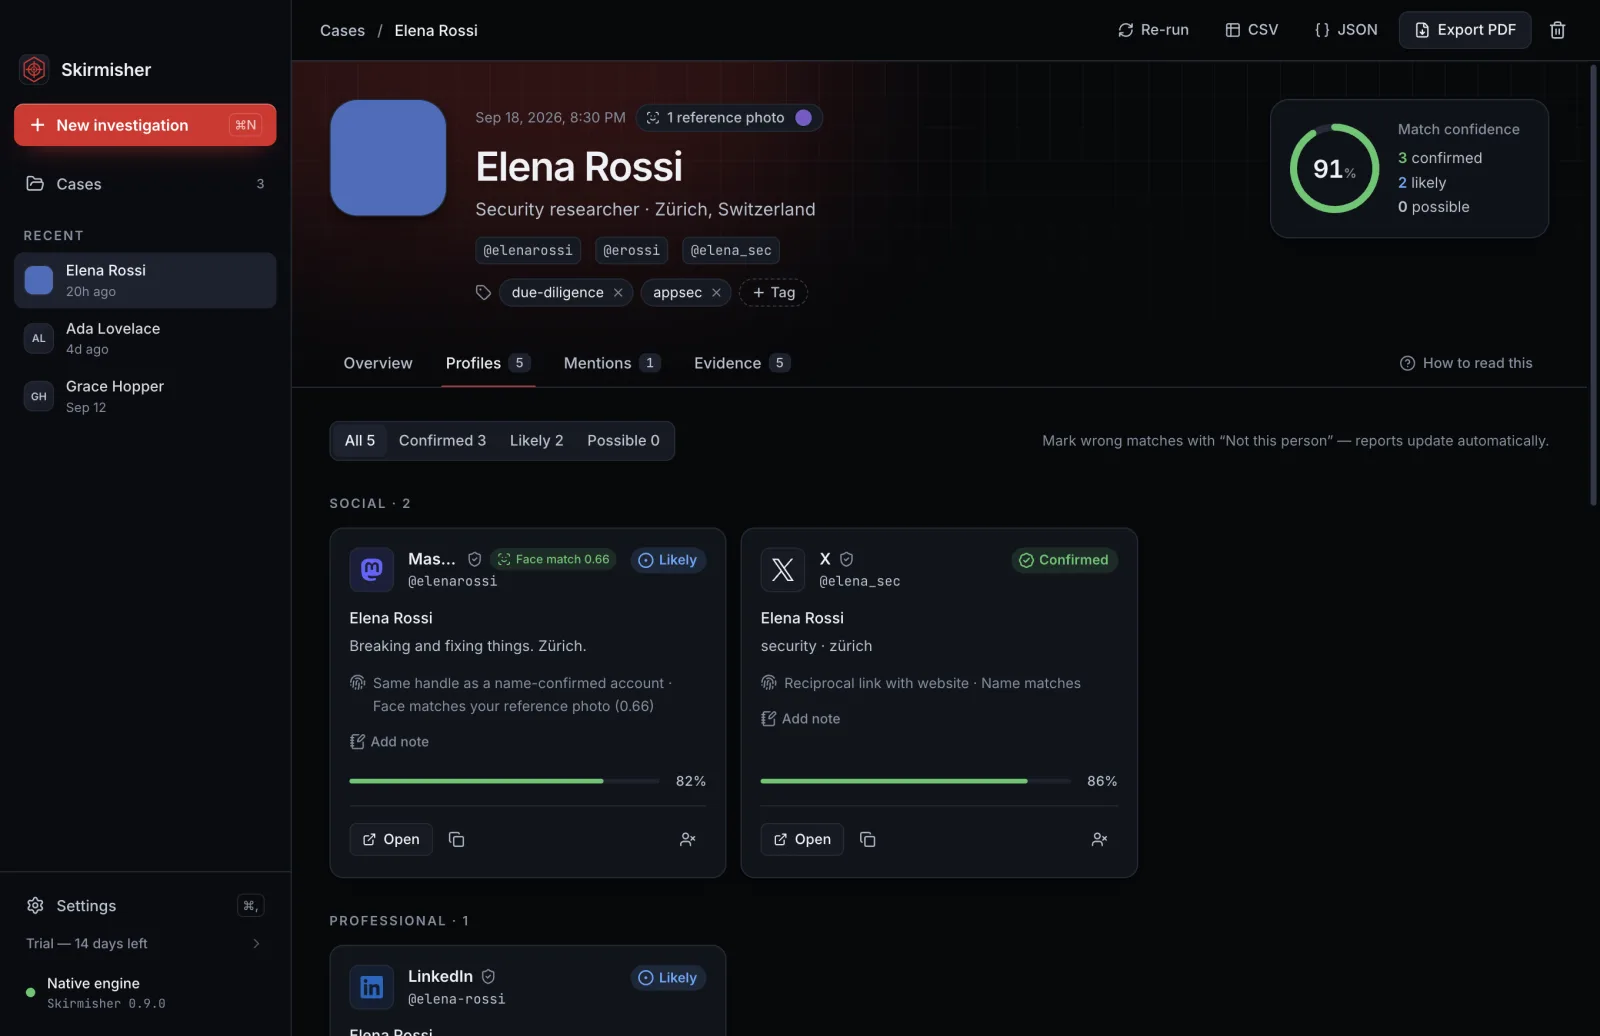Export results as CSV
This screenshot has height=1036, width=1600.
[x=1251, y=30]
